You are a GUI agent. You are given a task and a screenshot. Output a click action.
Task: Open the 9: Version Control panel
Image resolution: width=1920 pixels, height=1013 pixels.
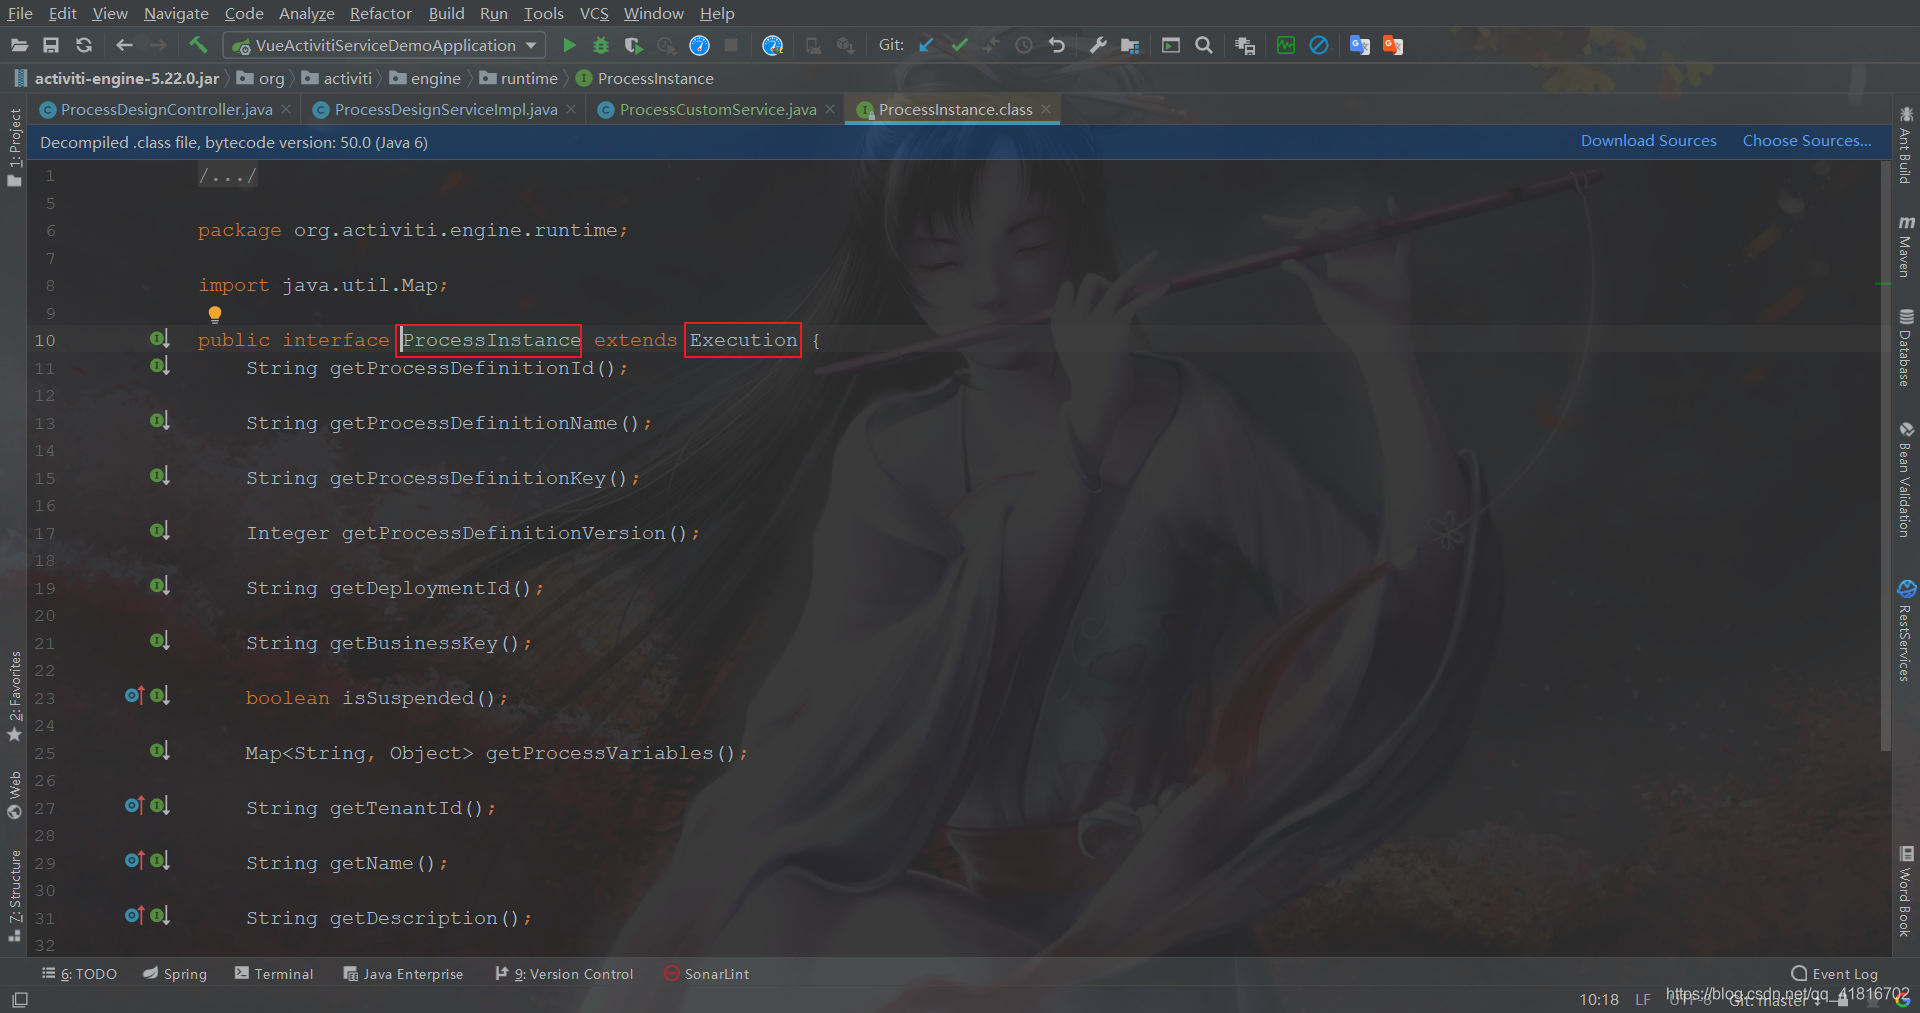point(564,973)
